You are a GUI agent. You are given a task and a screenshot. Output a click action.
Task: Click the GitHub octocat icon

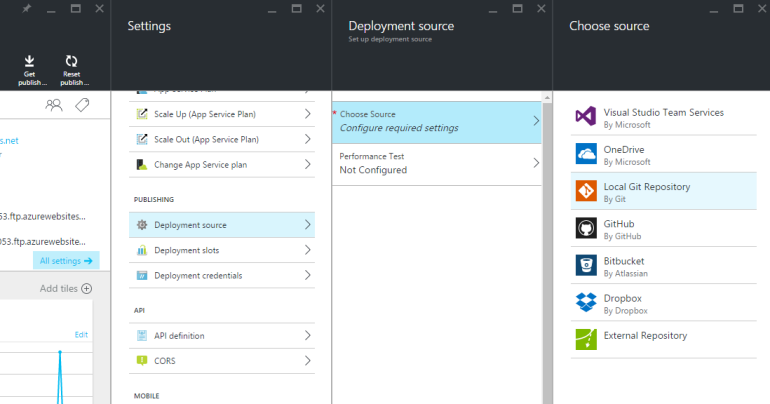tap(586, 229)
